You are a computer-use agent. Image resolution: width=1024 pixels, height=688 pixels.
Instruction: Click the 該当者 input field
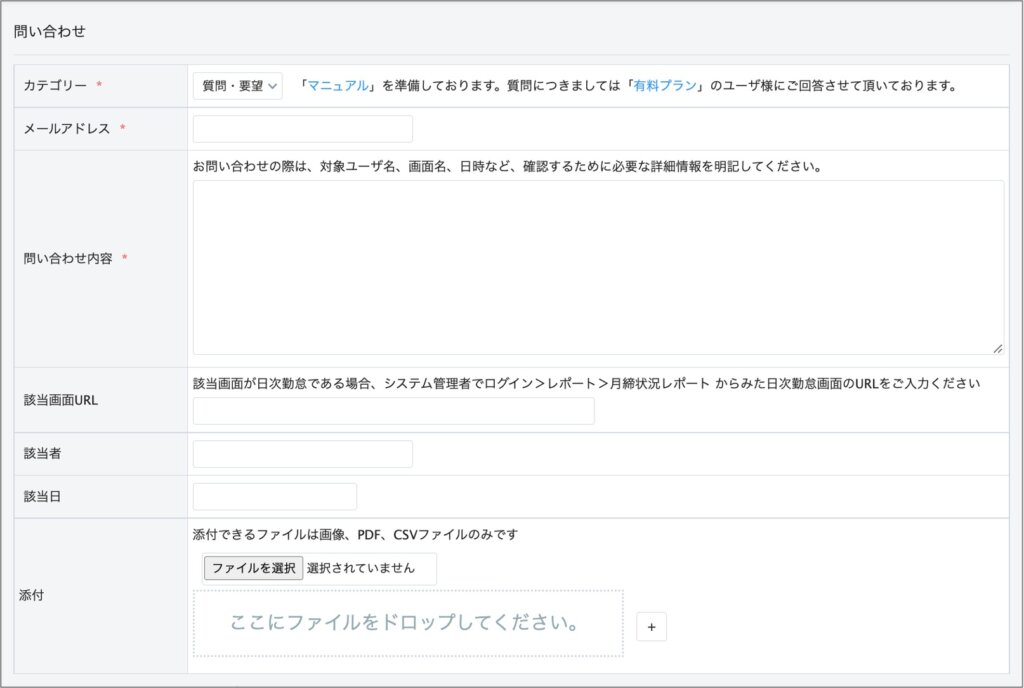[302, 454]
